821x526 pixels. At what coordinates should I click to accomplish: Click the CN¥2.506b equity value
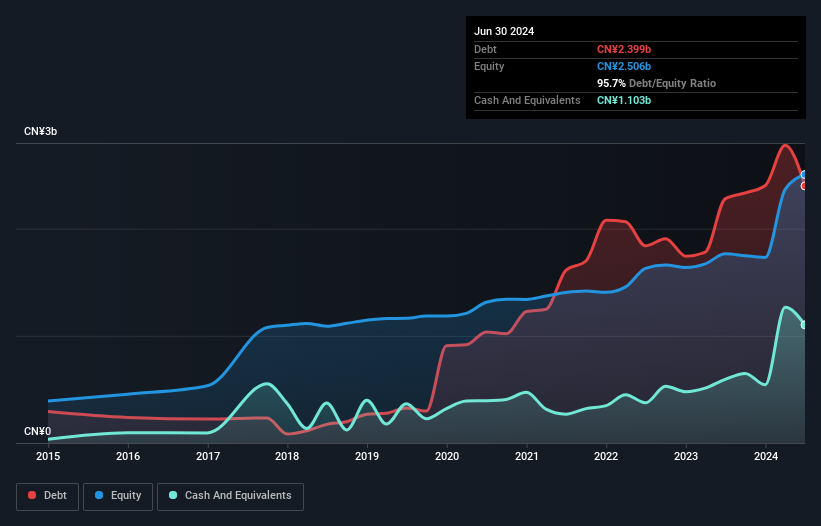pos(624,66)
